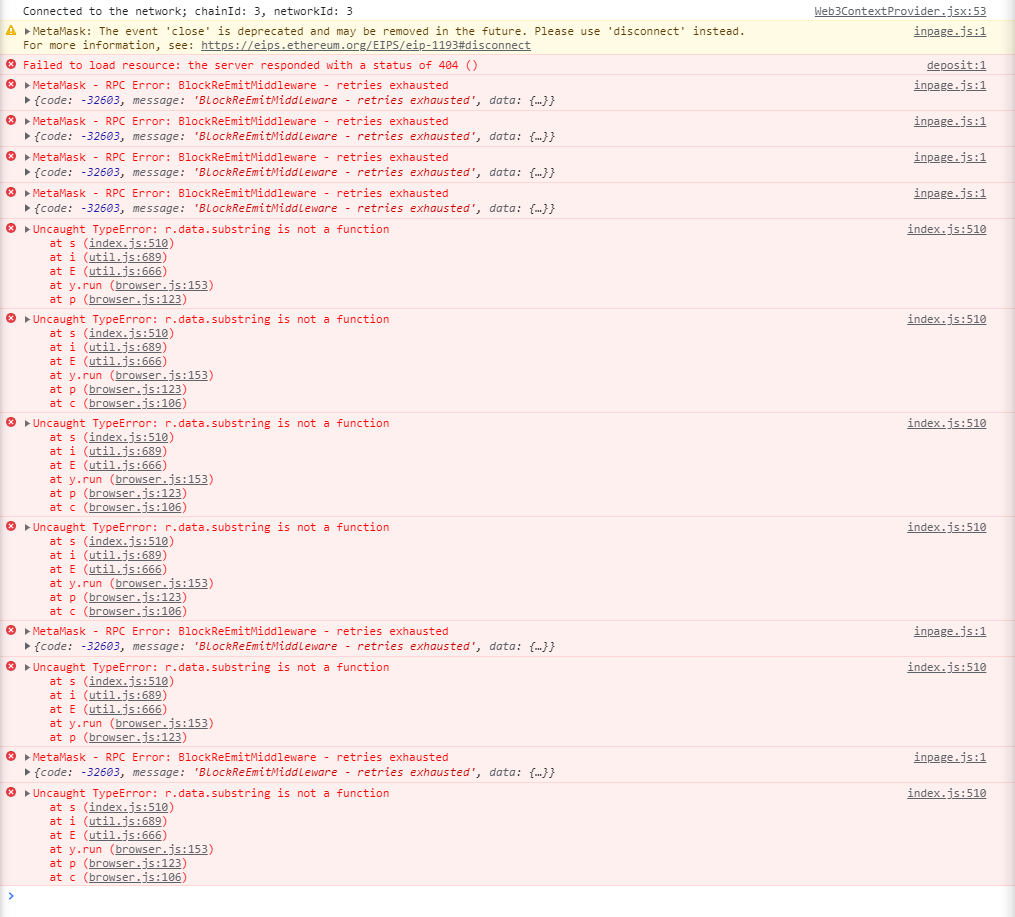This screenshot has width=1015, height=917.
Task: Collapse the first Uncaught TypeError stack trace
Action: pos(27,230)
